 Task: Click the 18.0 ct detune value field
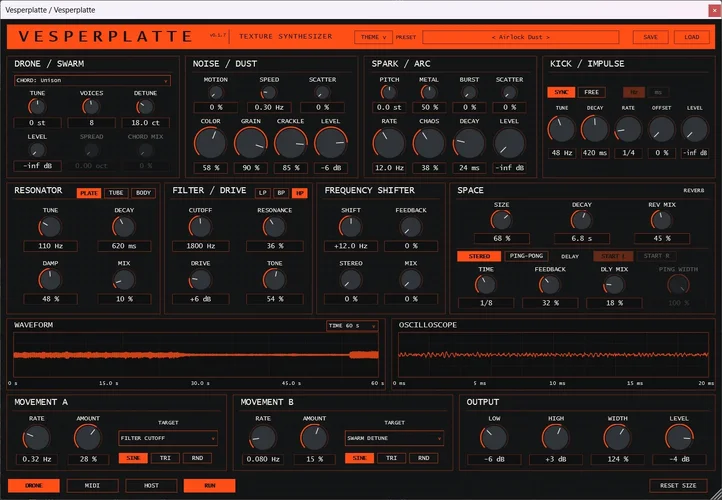(146, 123)
